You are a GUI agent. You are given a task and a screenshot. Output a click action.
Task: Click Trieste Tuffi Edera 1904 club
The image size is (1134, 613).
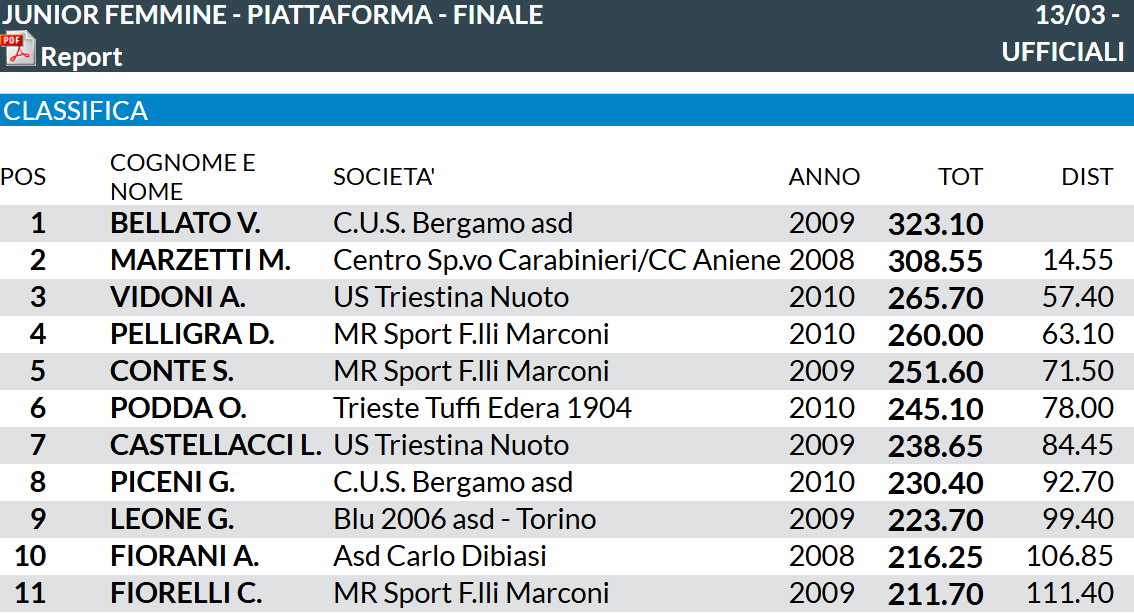[482, 408]
